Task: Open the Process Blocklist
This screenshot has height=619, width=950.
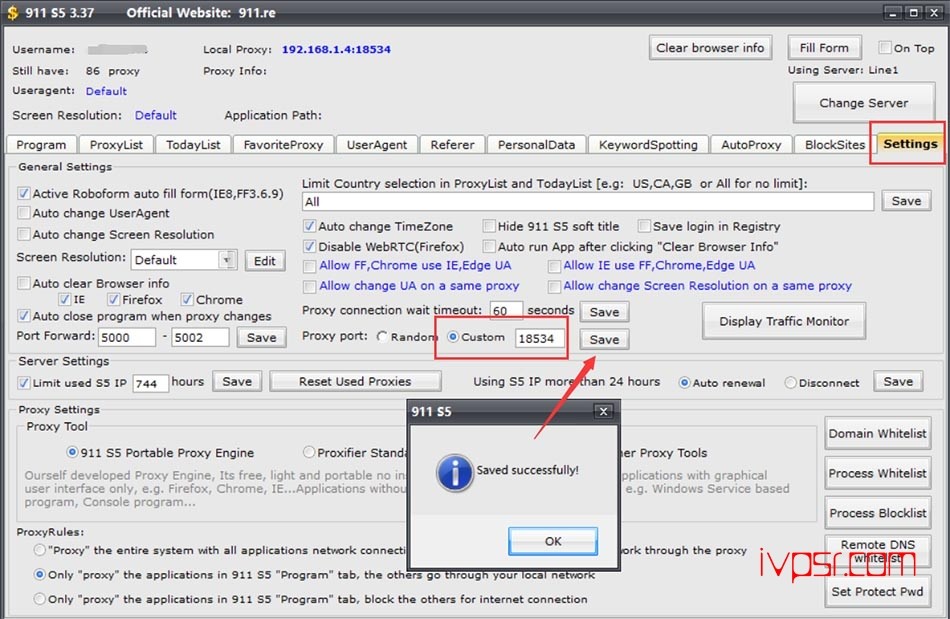Action: click(877, 513)
